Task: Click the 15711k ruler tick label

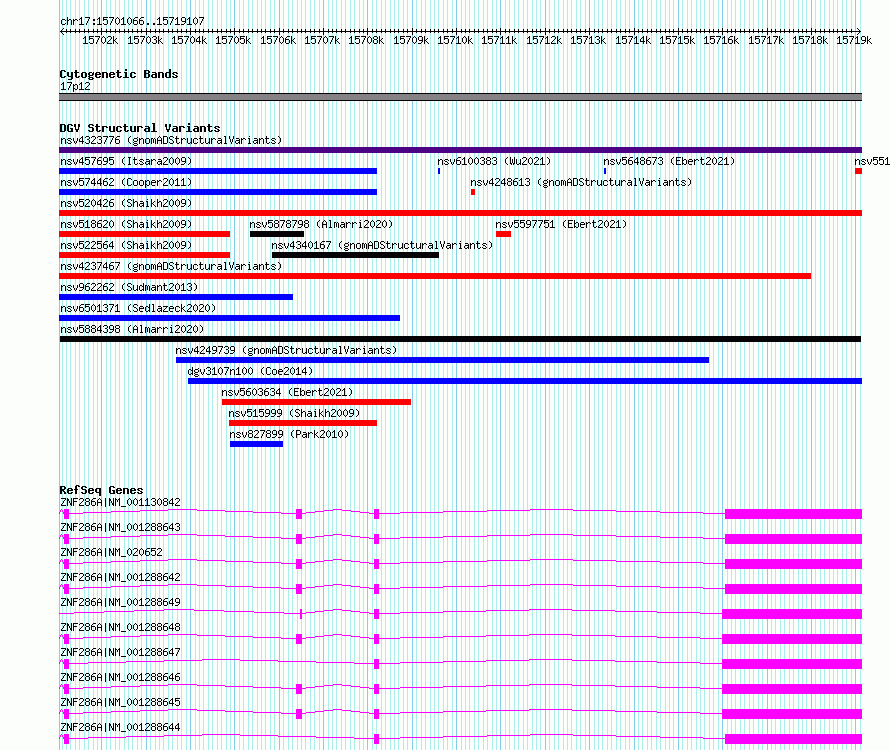Action: tap(499, 40)
